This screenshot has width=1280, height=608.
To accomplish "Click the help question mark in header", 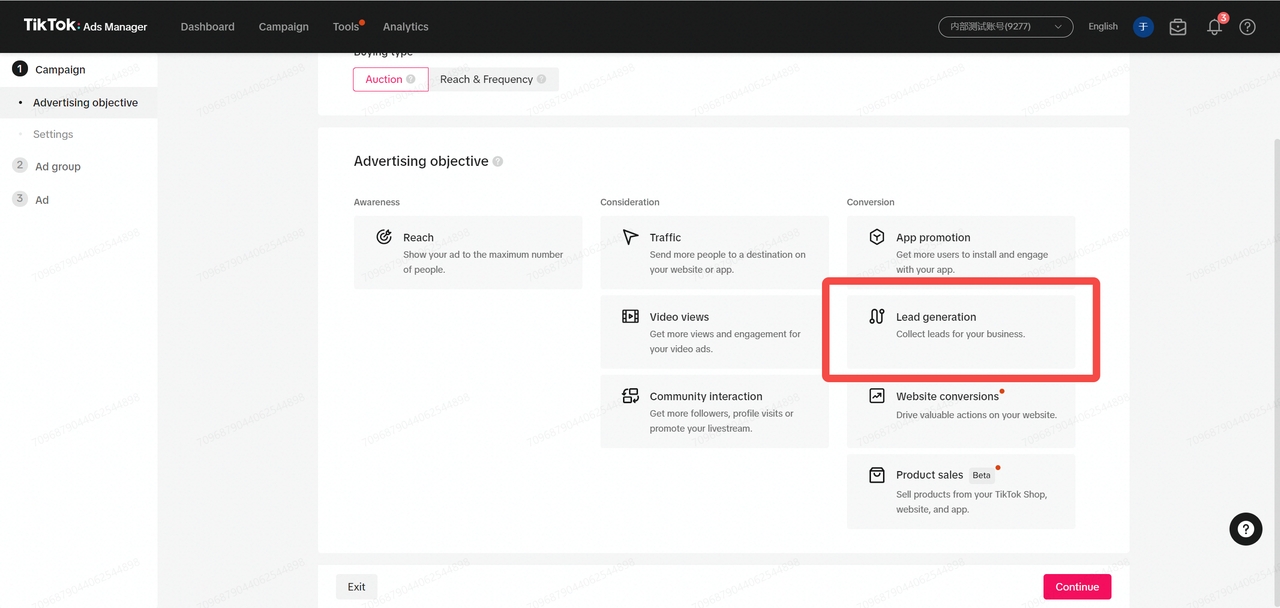I will 1247,27.
